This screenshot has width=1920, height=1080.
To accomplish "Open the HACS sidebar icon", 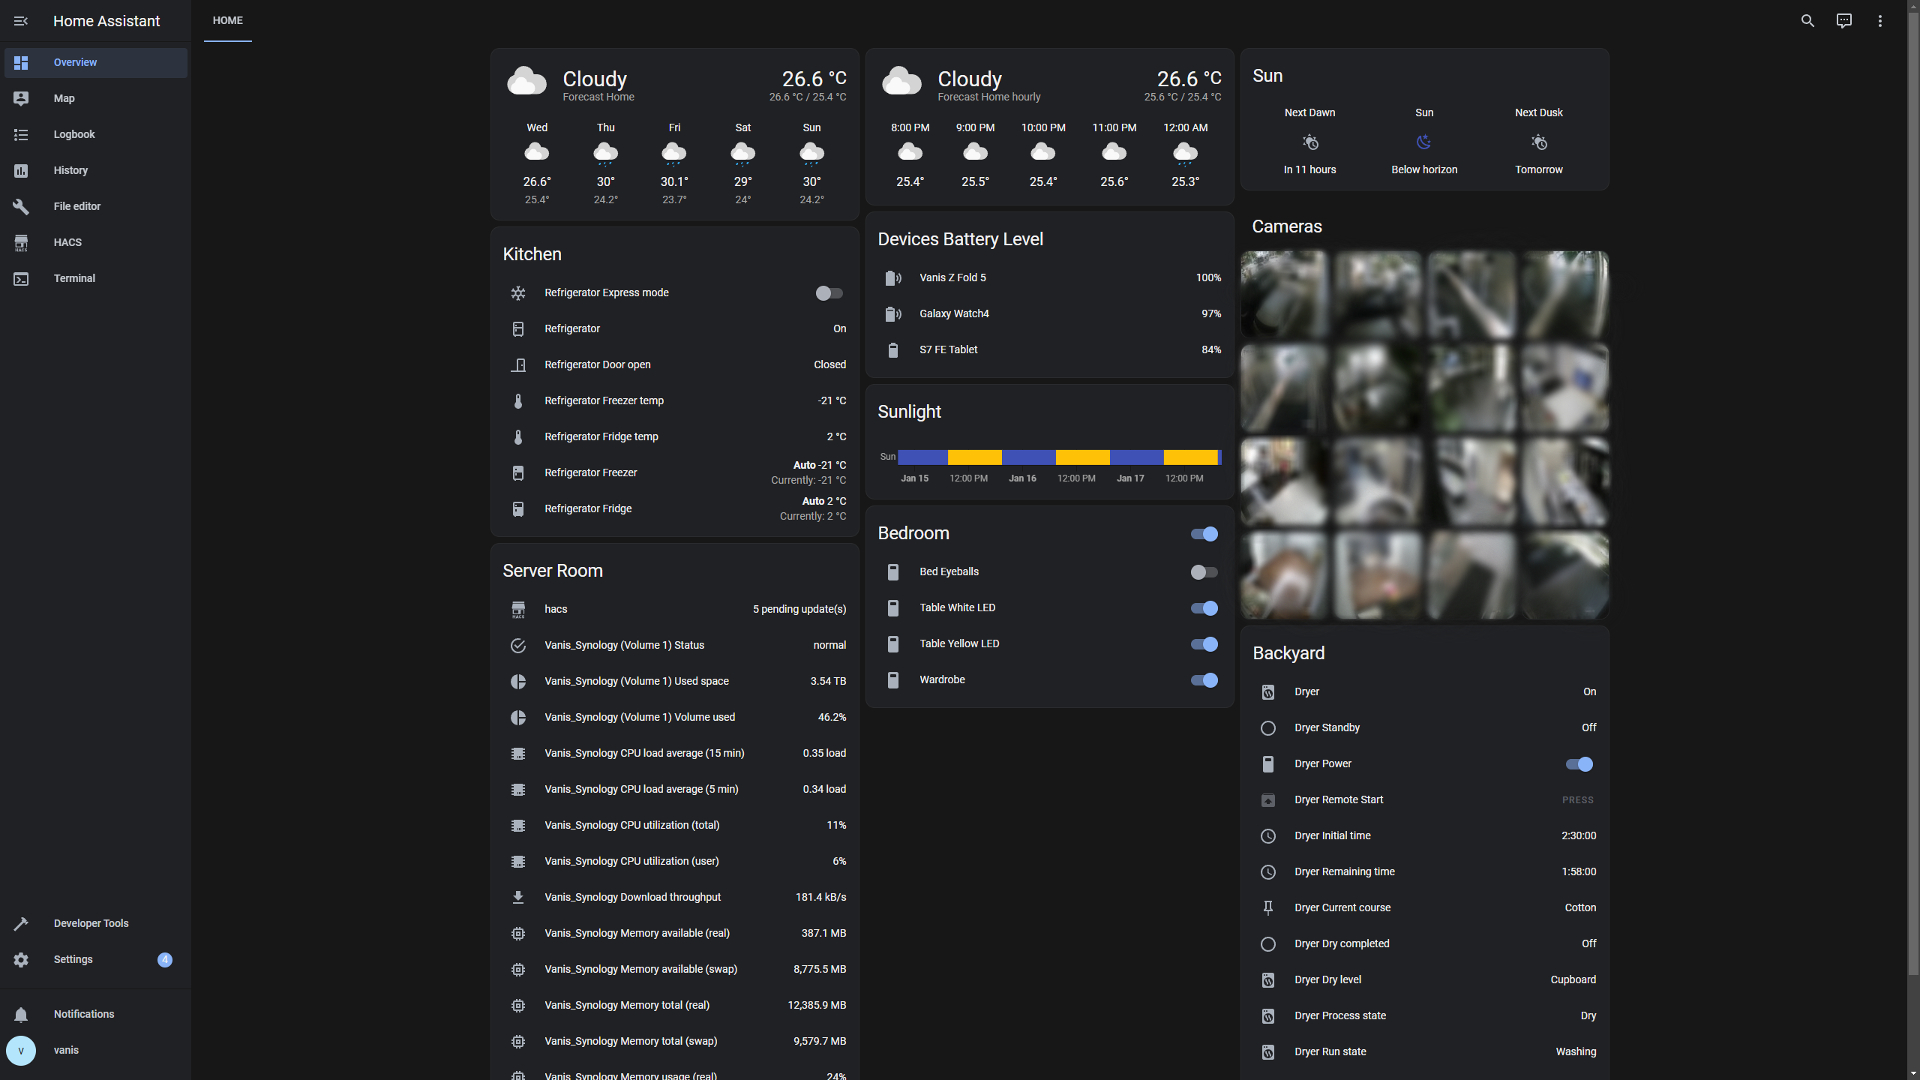I will click(x=21, y=243).
